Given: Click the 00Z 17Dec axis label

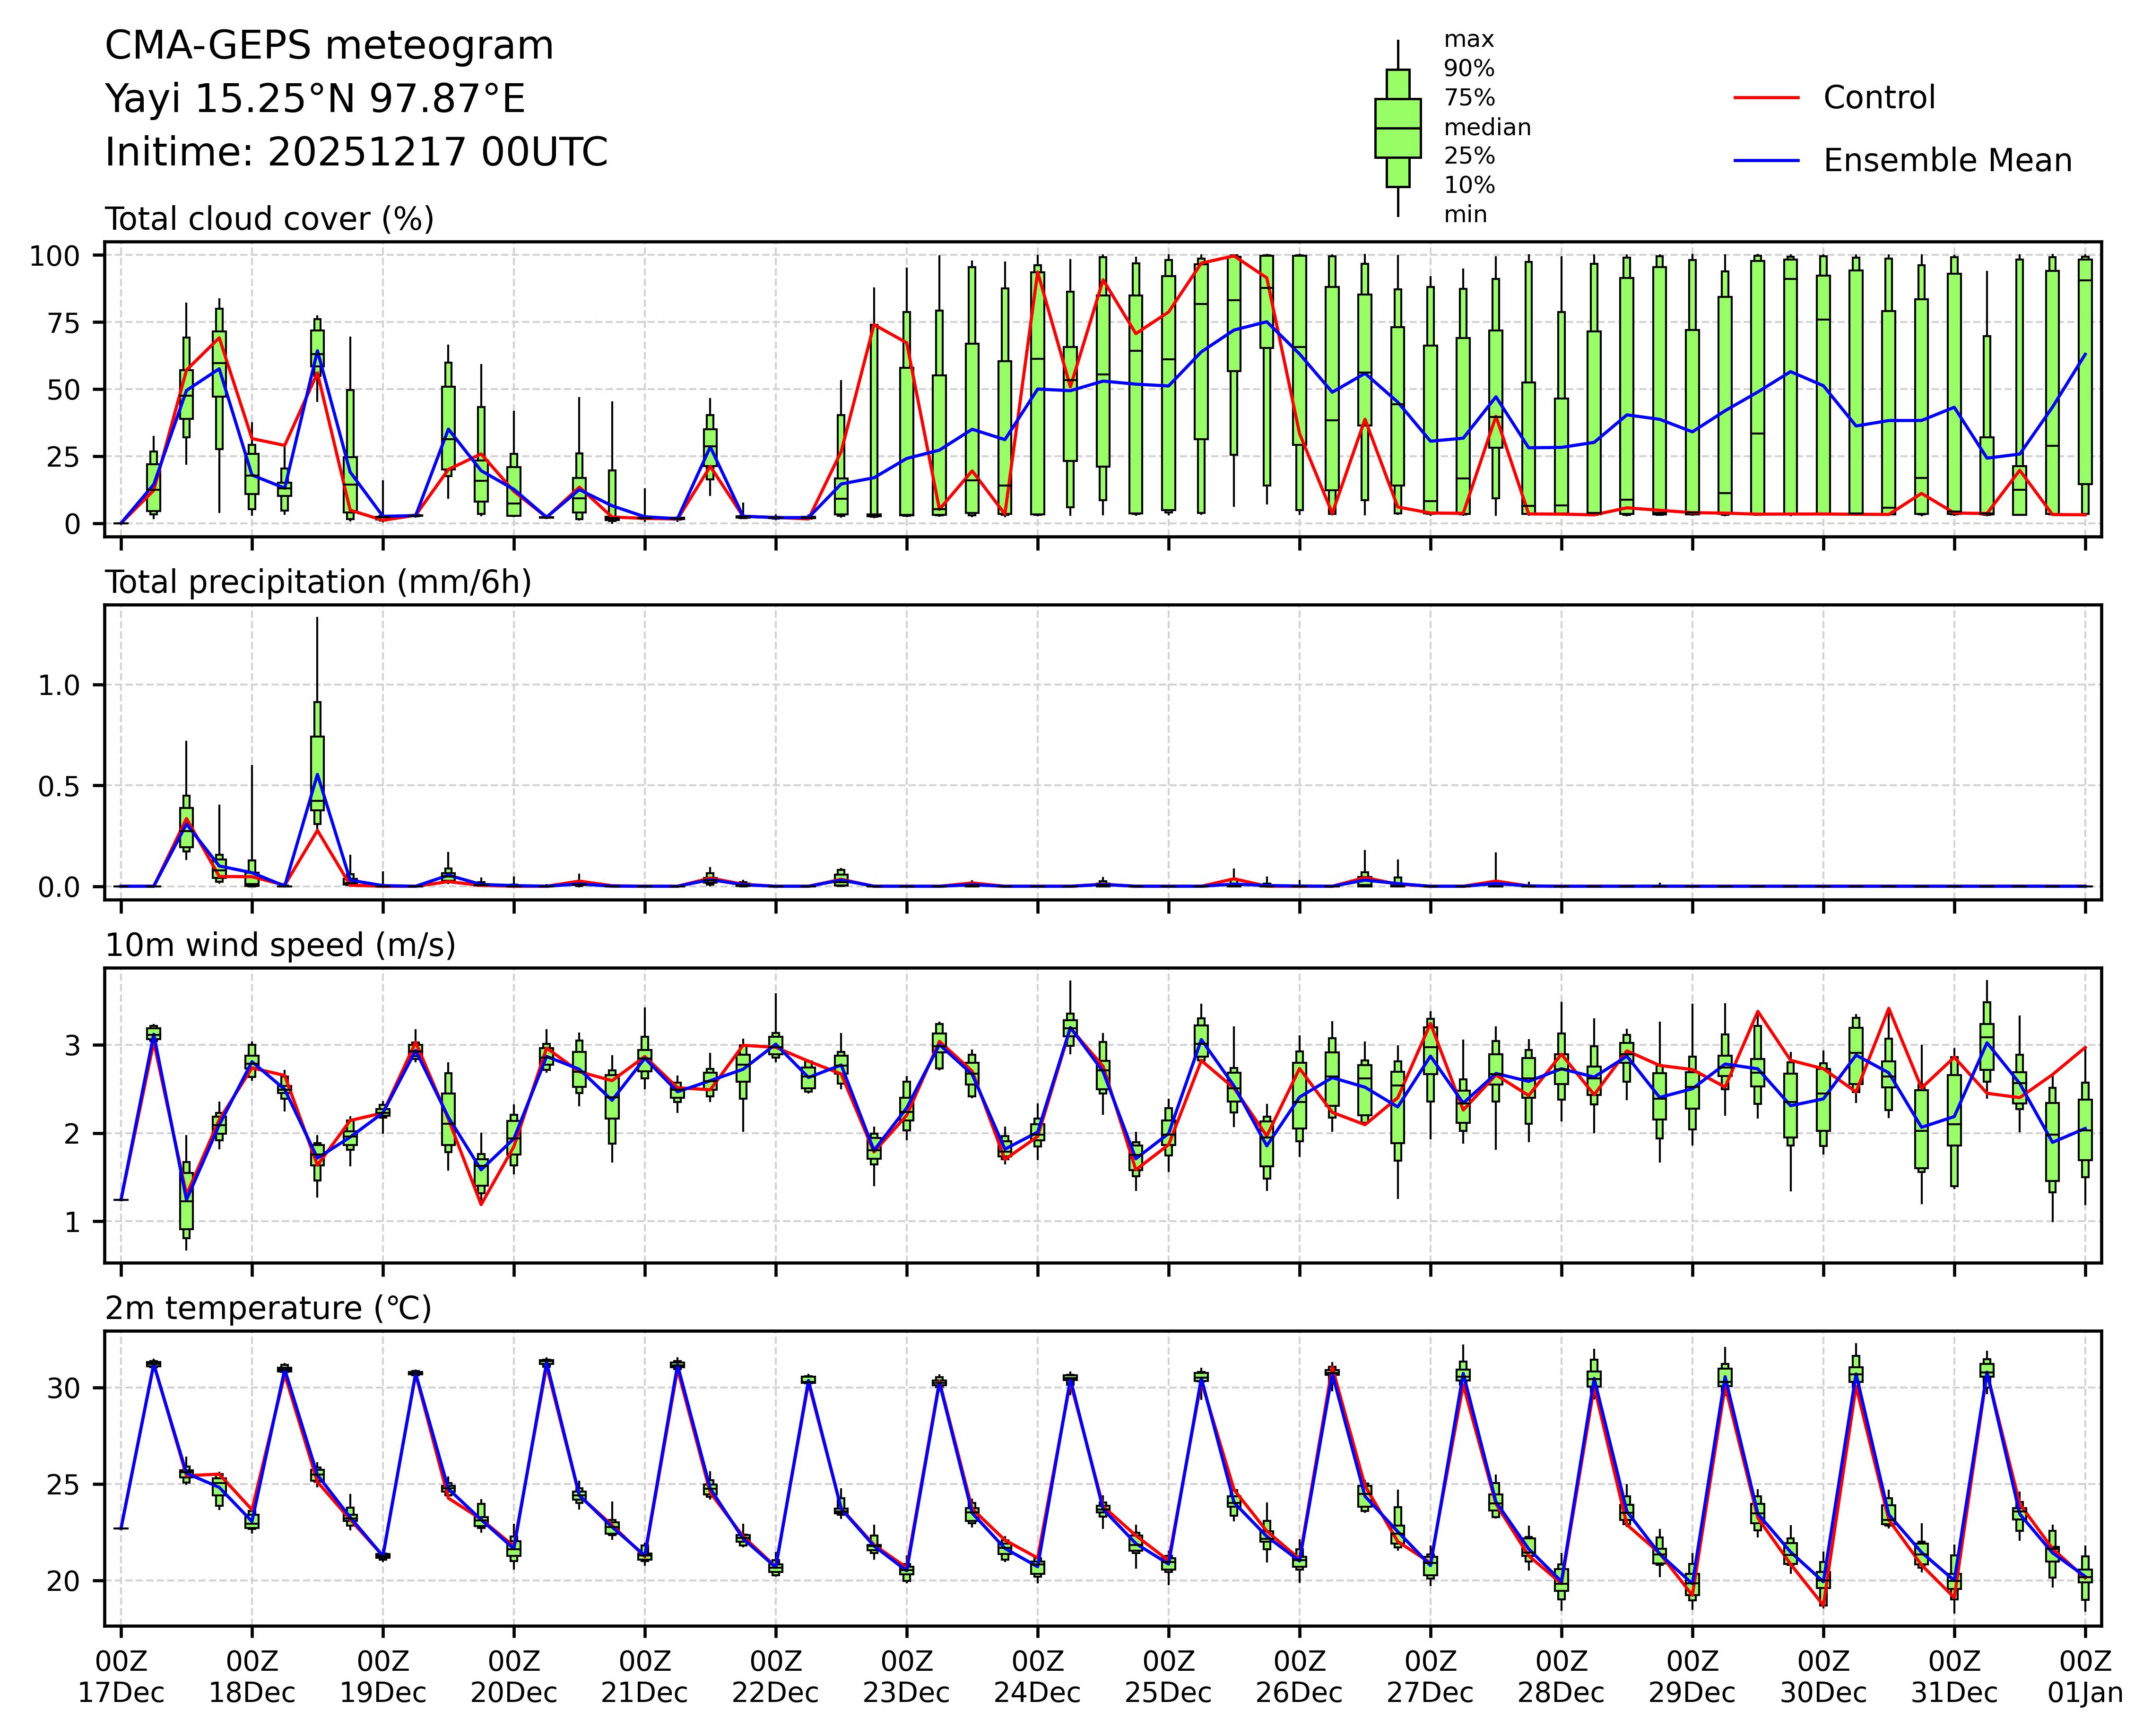Looking at the screenshot, I should tap(121, 1677).
